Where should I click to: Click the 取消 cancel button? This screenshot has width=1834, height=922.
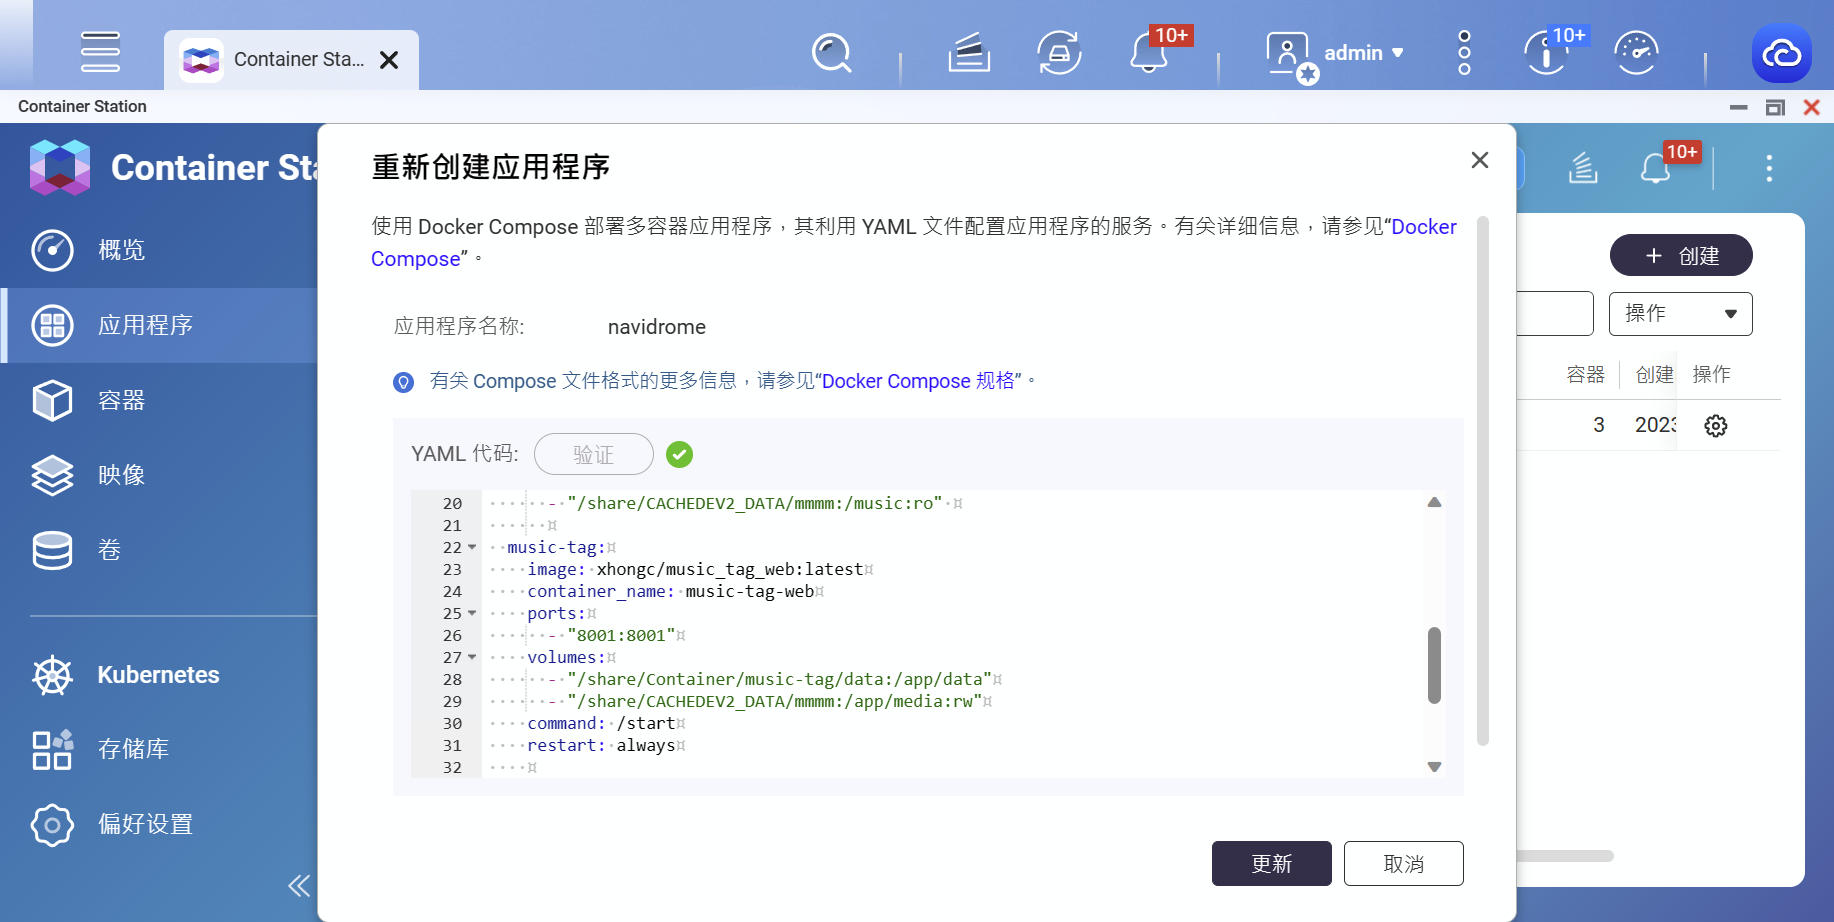(1404, 863)
